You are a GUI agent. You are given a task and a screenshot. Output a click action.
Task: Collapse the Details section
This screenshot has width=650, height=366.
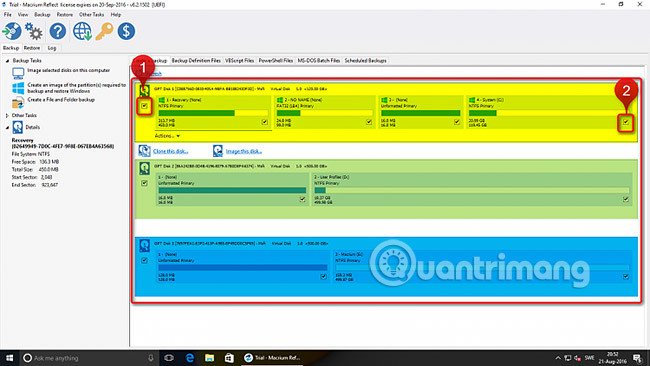coord(7,127)
